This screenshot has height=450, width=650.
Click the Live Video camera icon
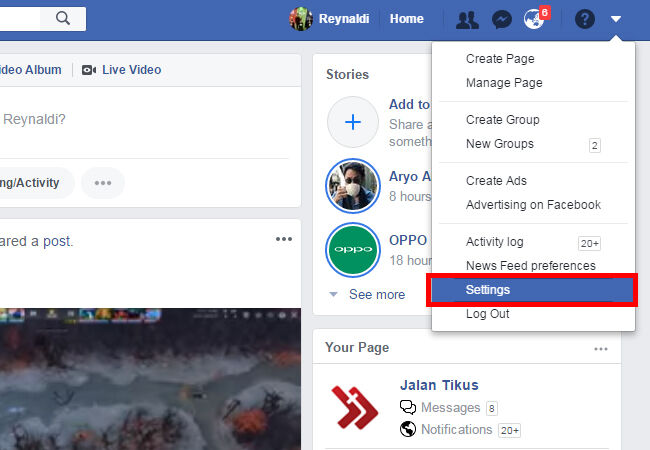pos(89,70)
